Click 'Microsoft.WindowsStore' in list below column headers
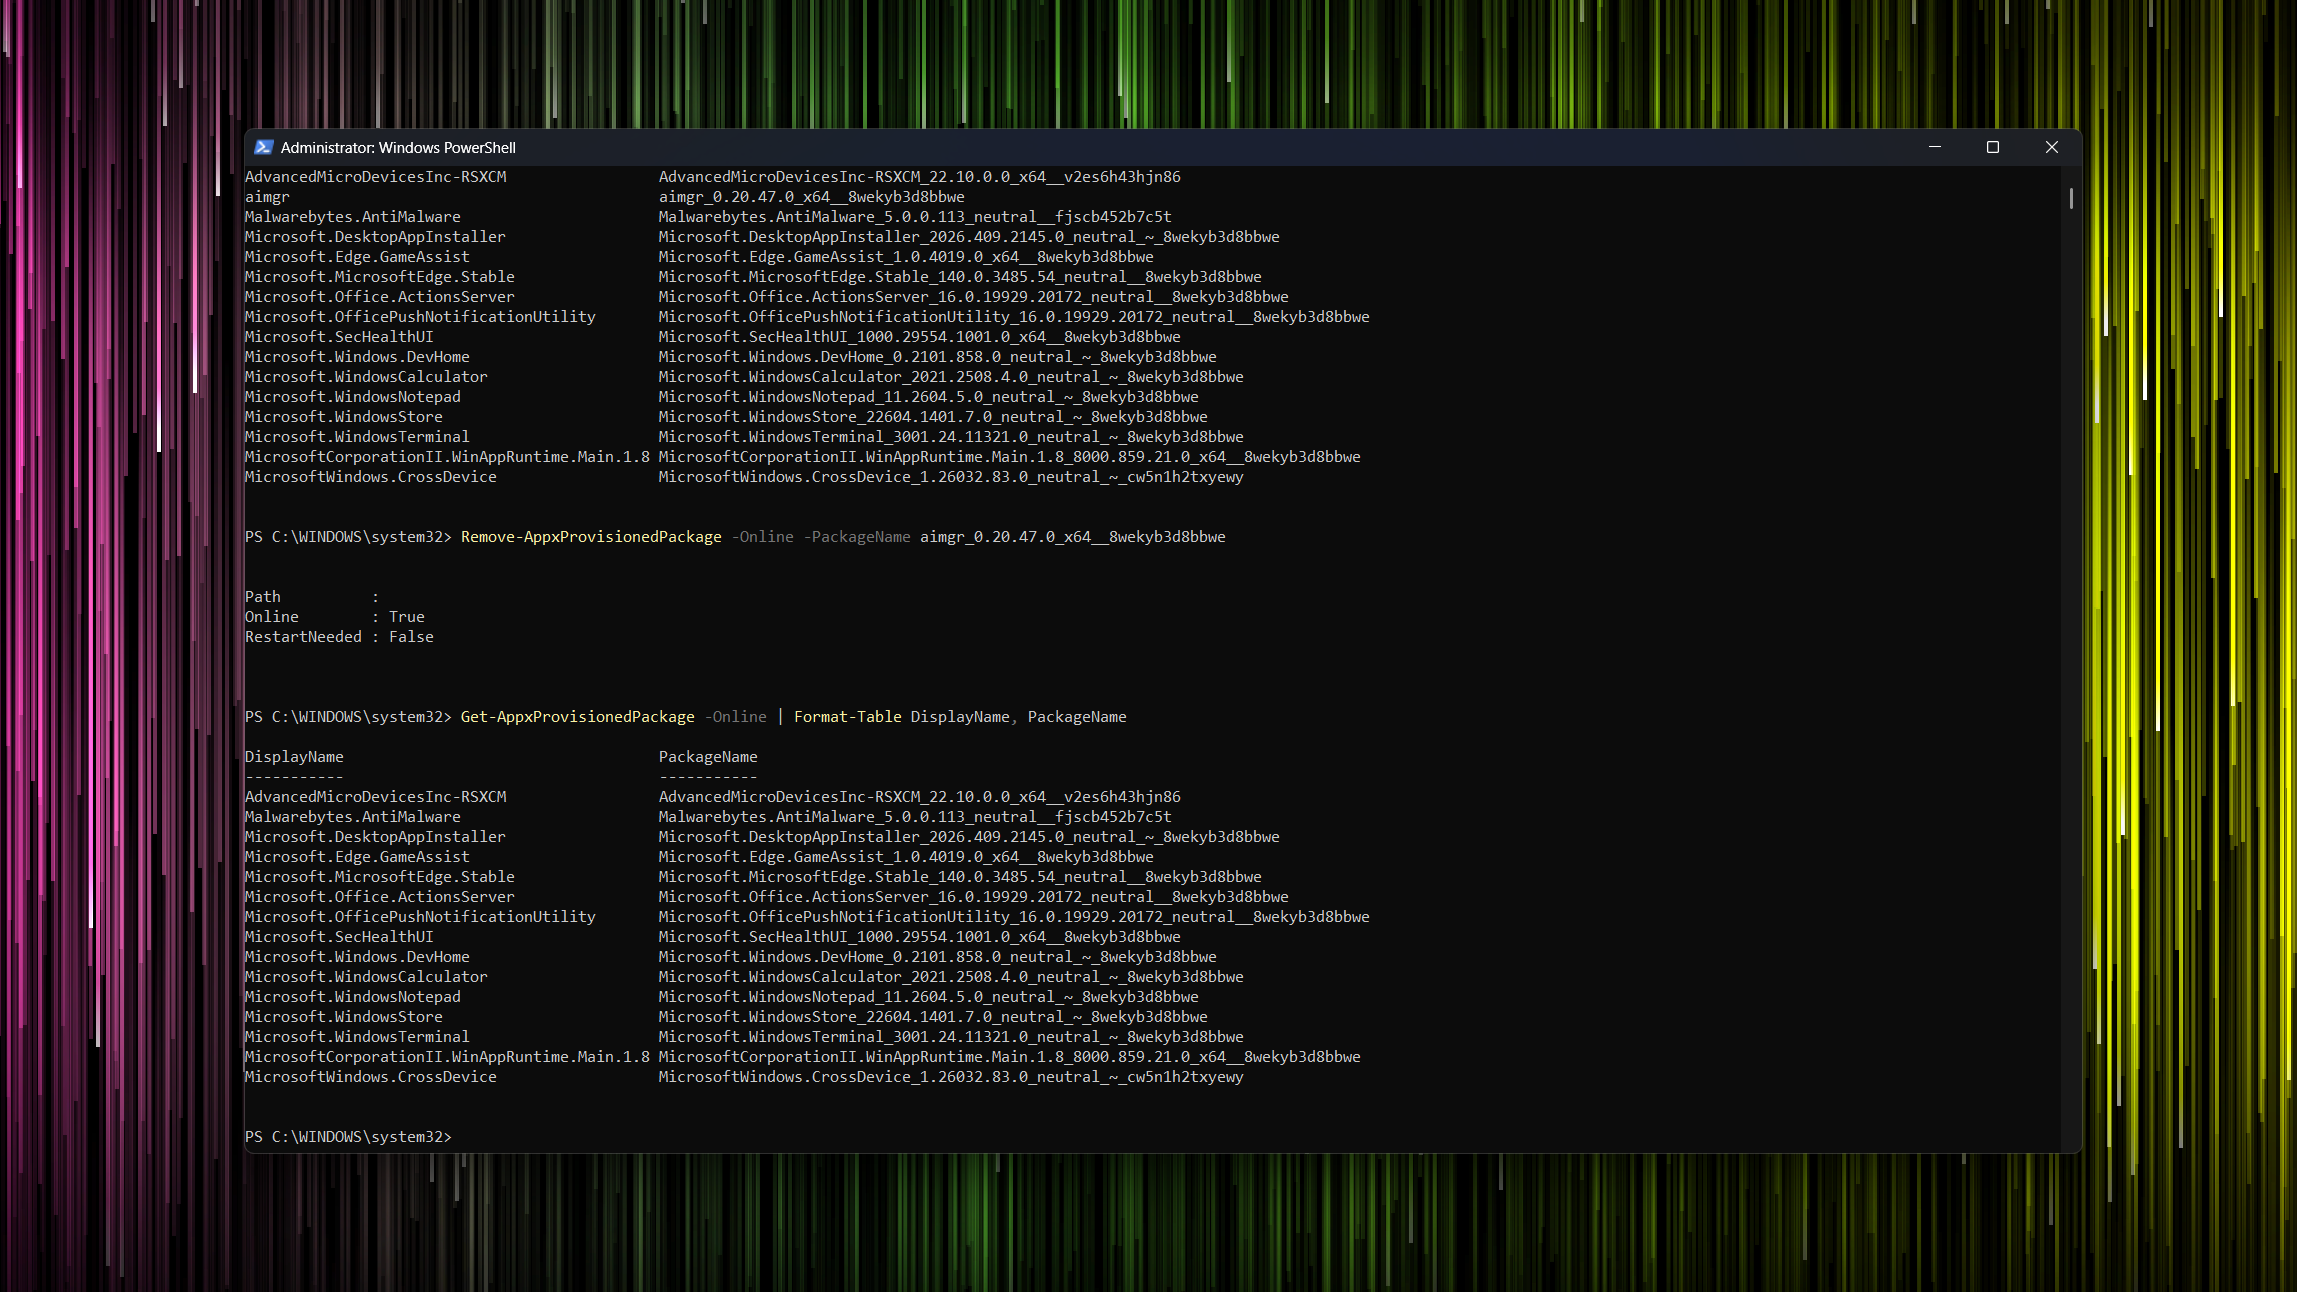This screenshot has width=2297, height=1292. [x=344, y=1017]
